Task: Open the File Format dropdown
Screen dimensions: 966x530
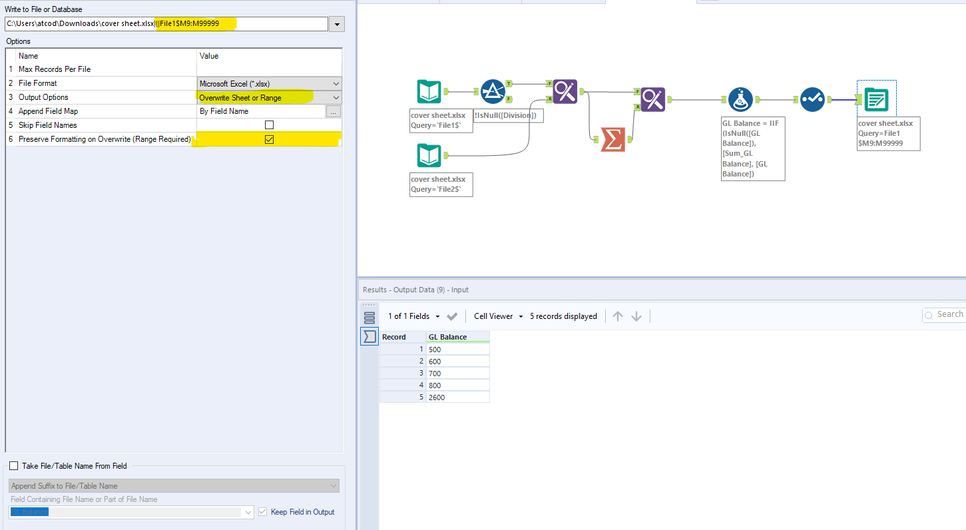Action: (x=336, y=83)
